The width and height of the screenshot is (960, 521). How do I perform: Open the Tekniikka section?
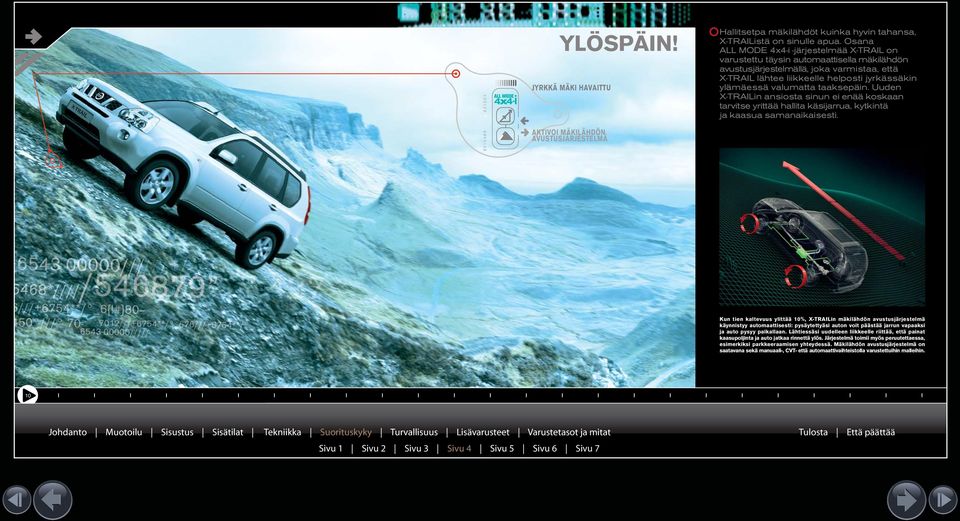pyautogui.click(x=282, y=432)
